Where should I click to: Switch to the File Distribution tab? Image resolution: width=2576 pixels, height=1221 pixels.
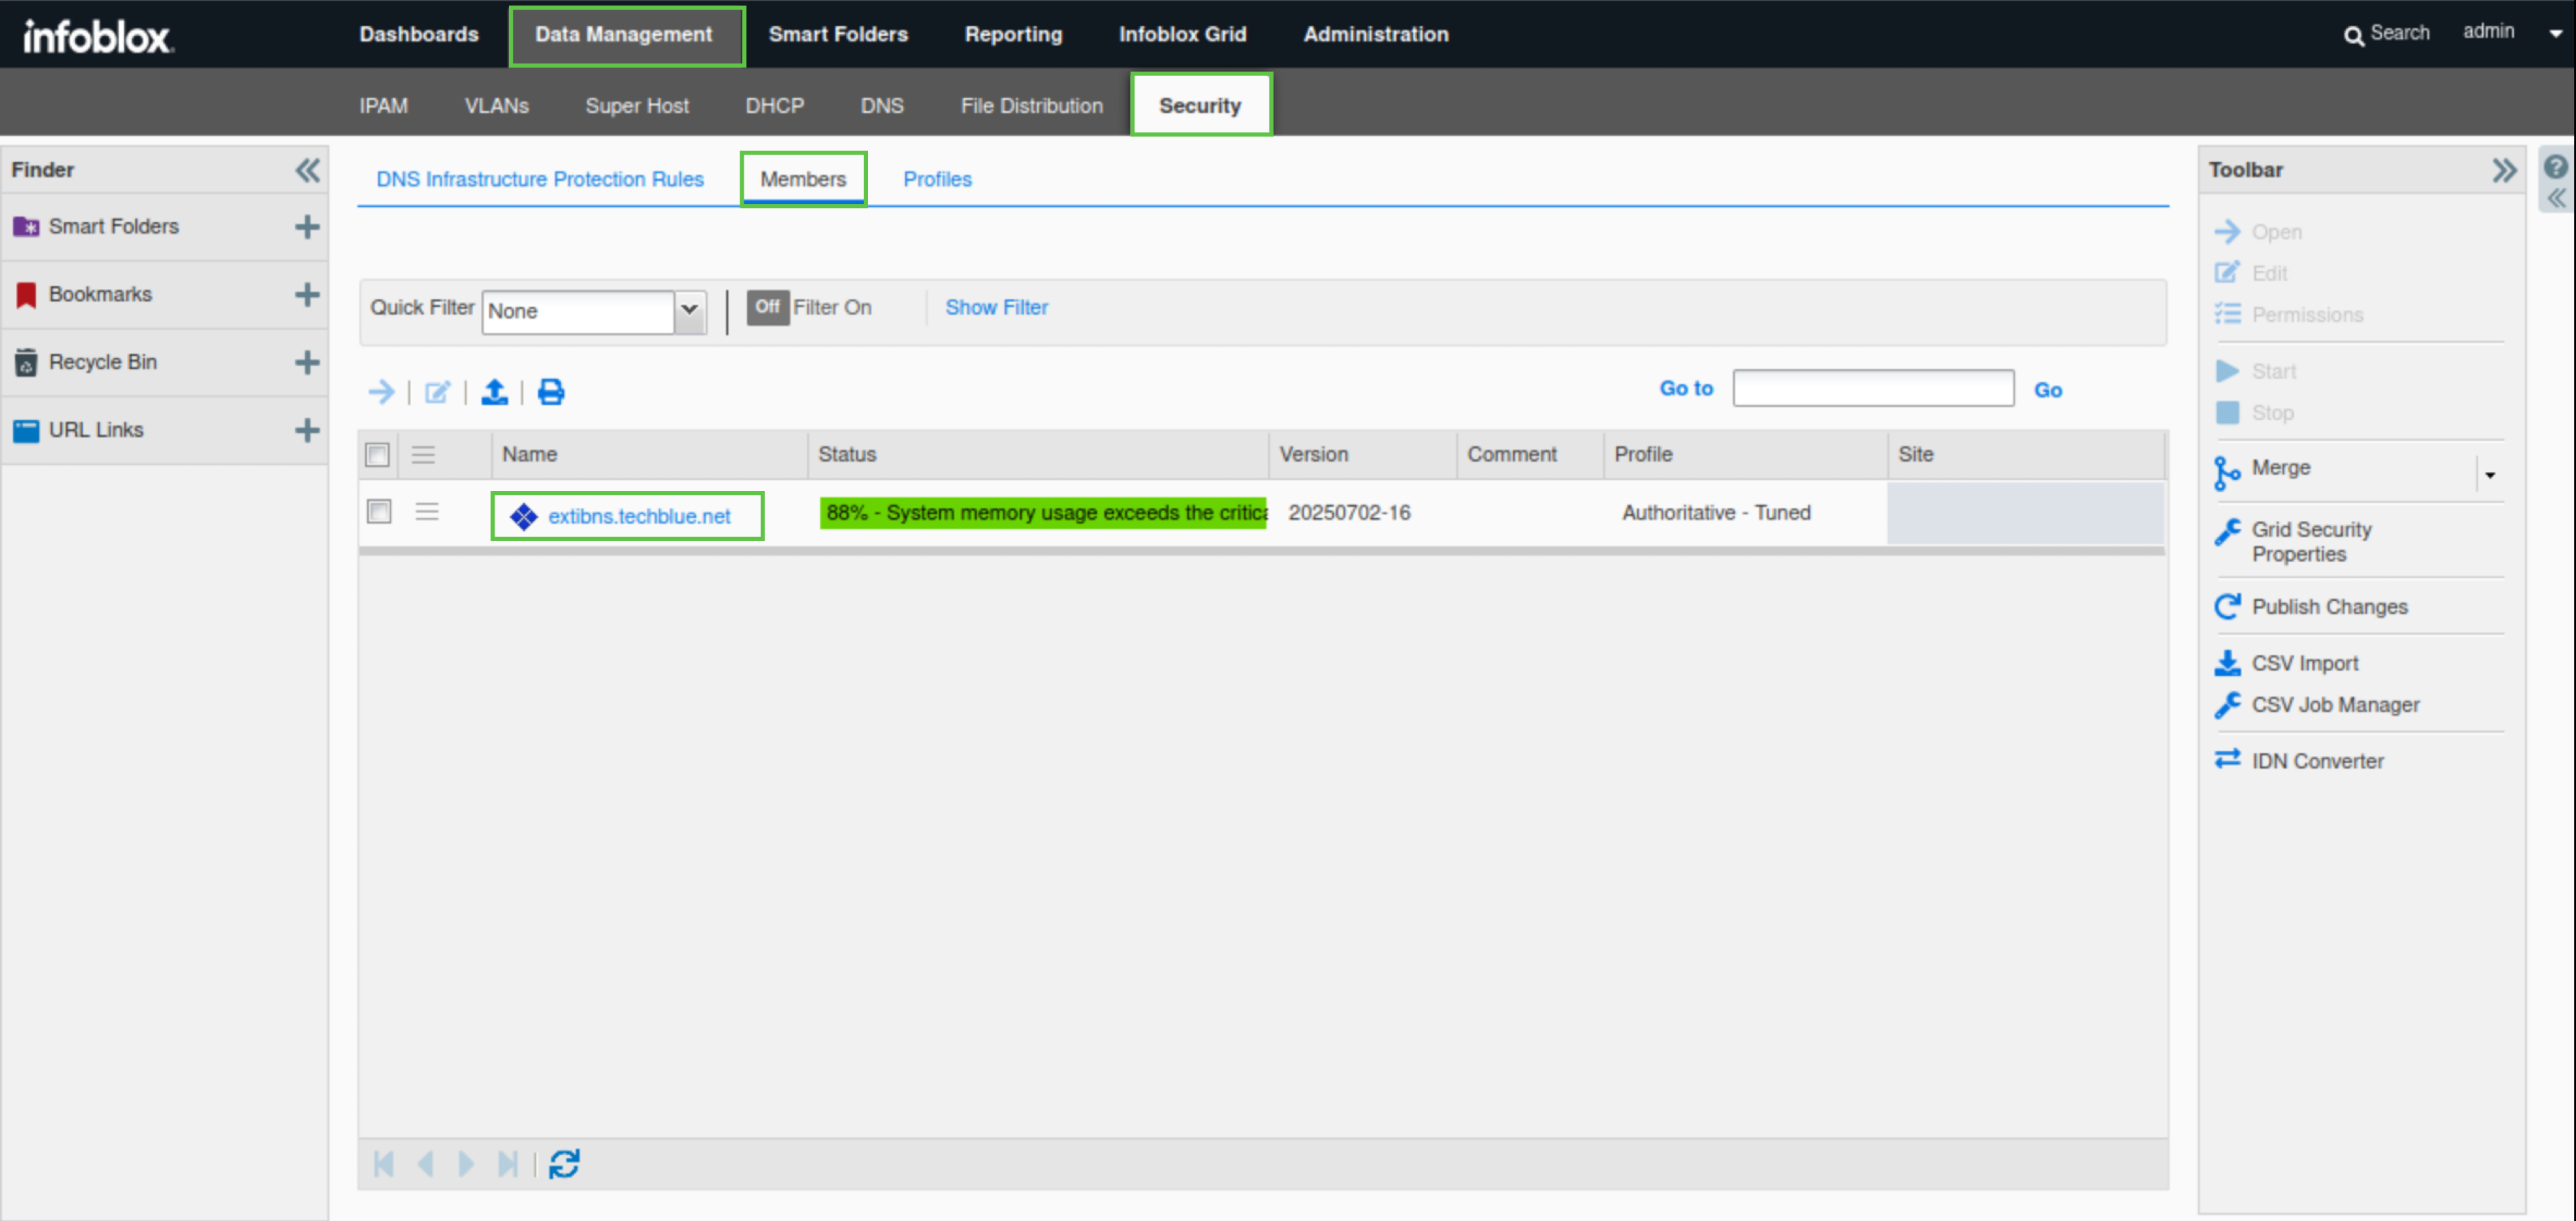pyautogui.click(x=1032, y=106)
